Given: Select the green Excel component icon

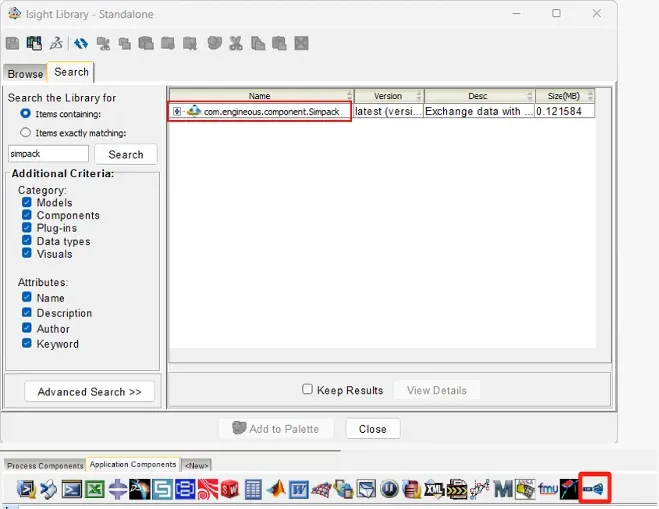Looking at the screenshot, I should [x=95, y=489].
